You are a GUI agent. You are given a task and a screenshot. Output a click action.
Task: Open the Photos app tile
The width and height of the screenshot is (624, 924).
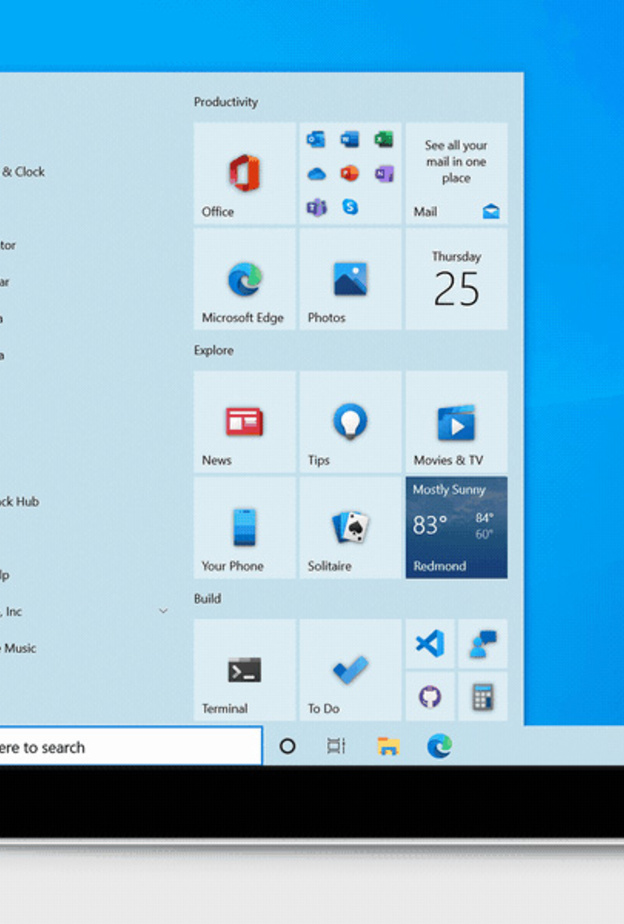(350, 280)
